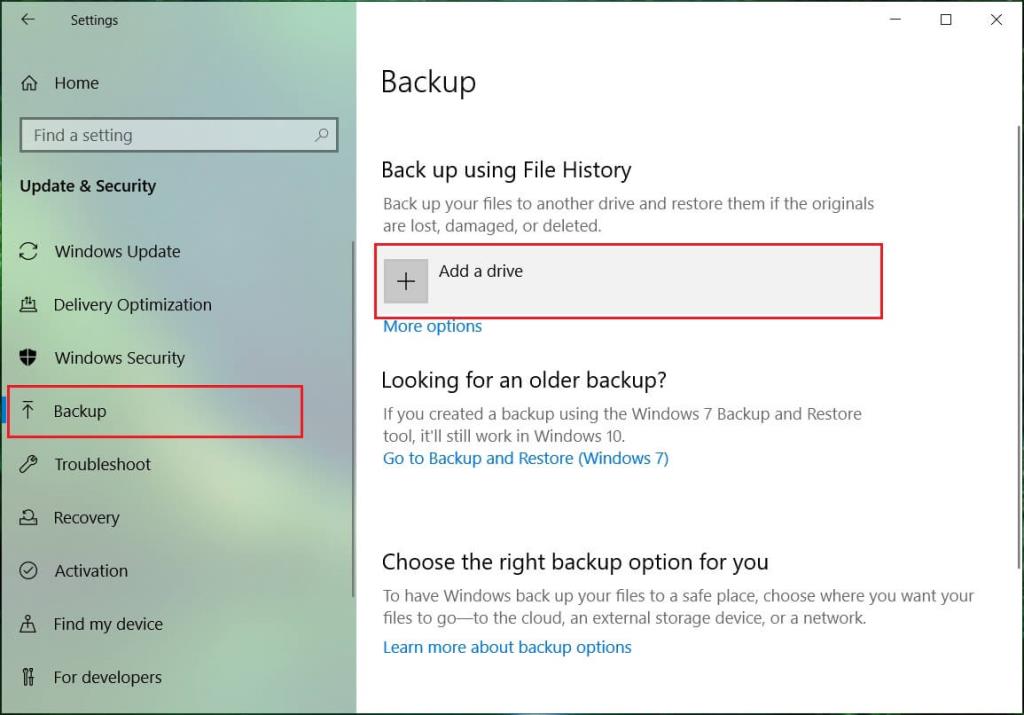Click the Home house icon
The width and height of the screenshot is (1024, 715).
point(30,83)
